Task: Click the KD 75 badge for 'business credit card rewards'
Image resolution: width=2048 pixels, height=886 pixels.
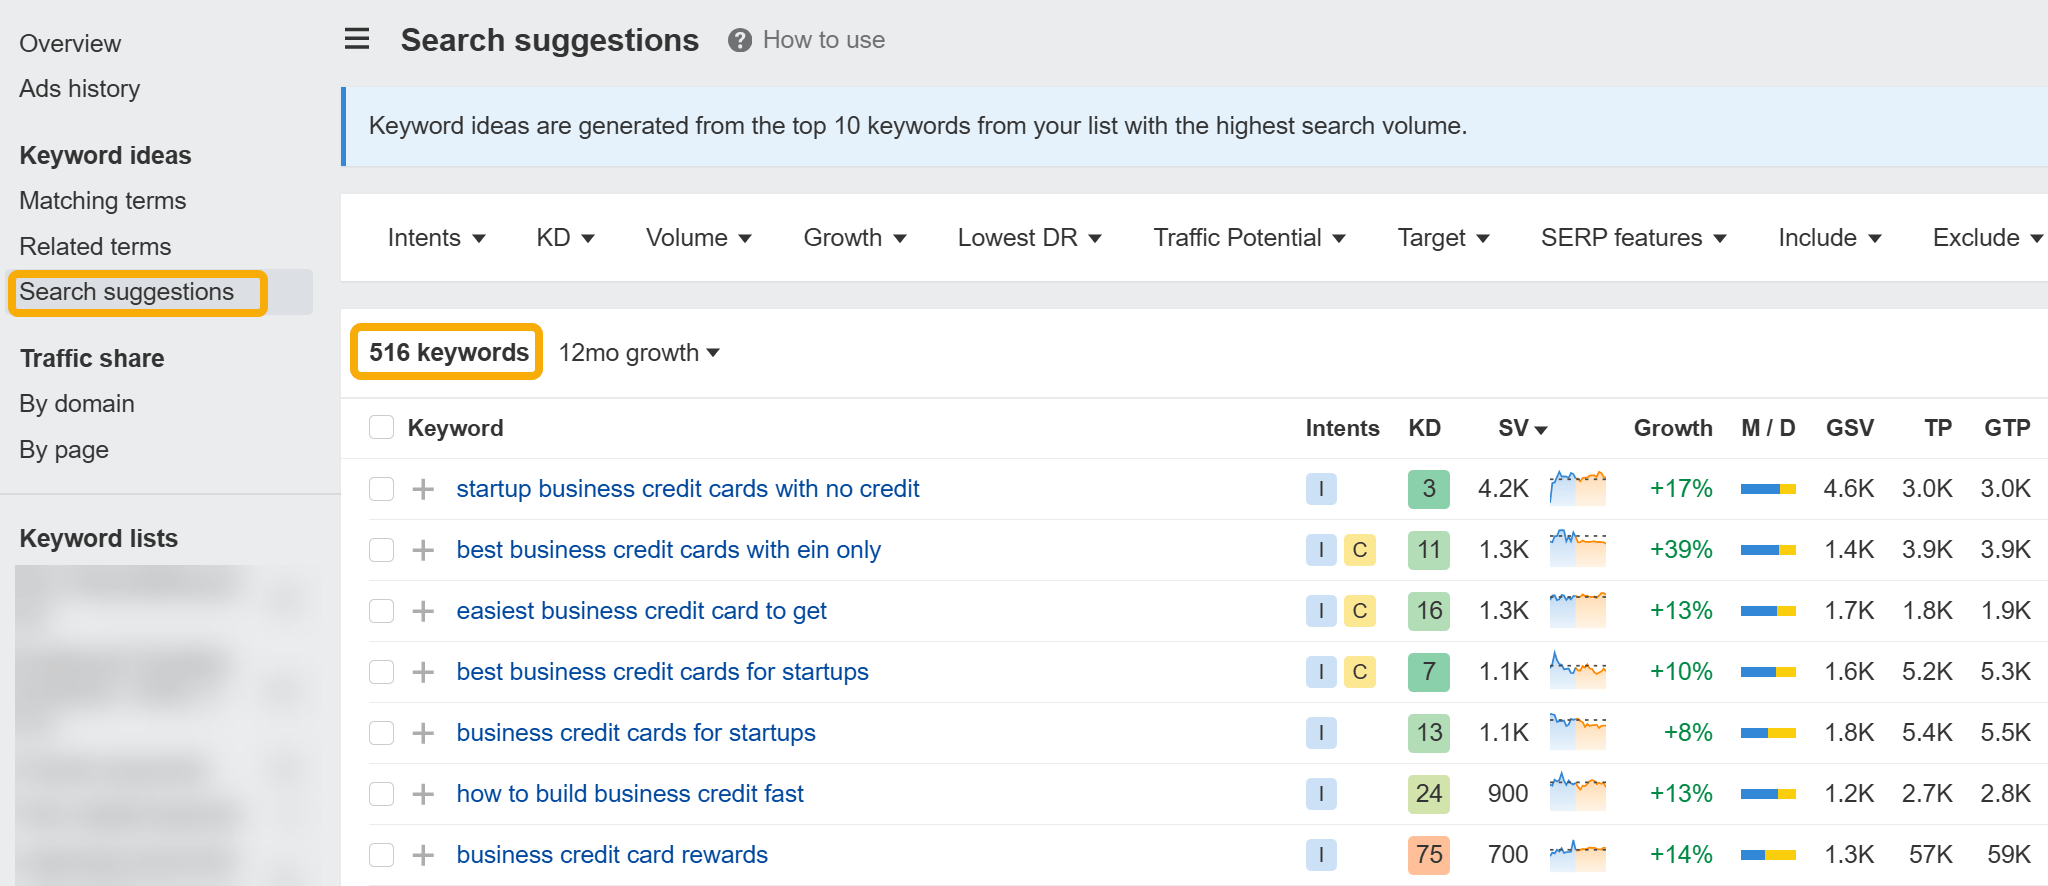Action: [1428, 855]
